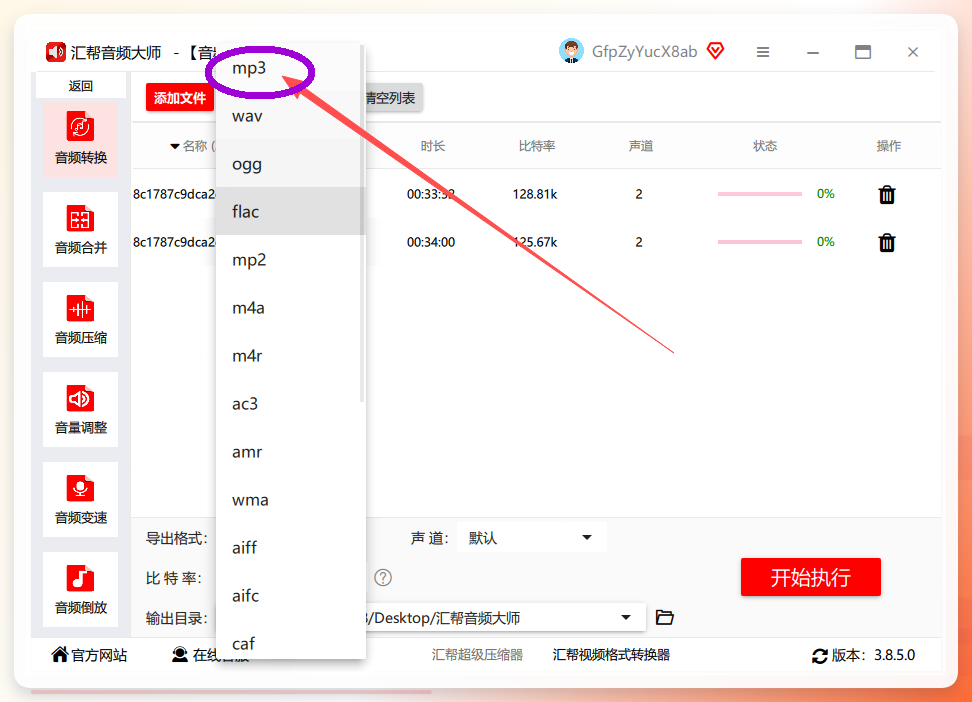Click the 开始执行 start button
The width and height of the screenshot is (972, 702).
tap(810, 577)
